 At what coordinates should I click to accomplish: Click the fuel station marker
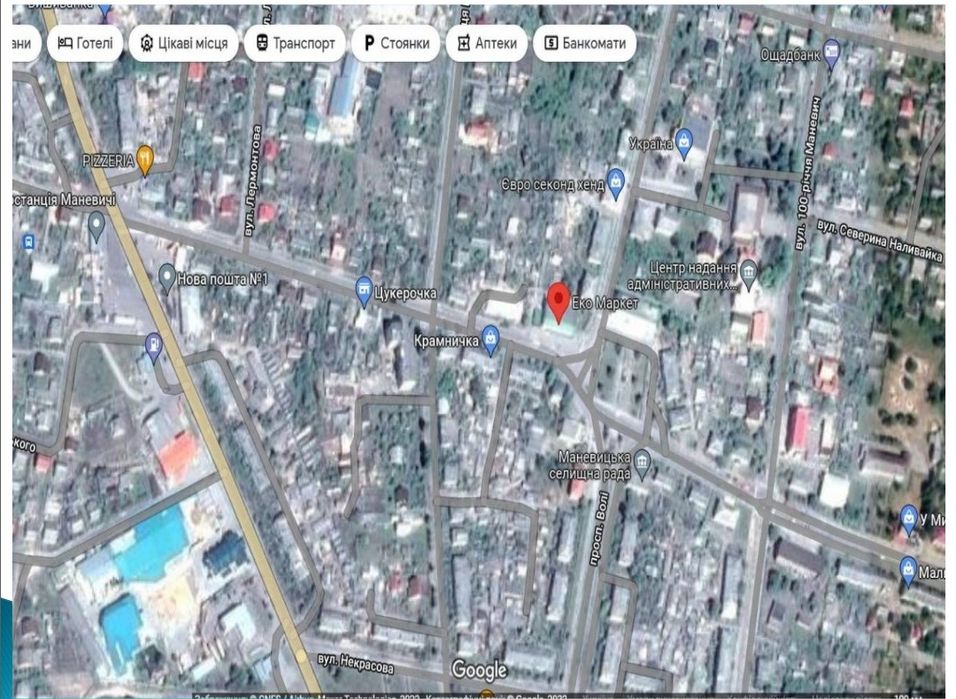point(154,347)
